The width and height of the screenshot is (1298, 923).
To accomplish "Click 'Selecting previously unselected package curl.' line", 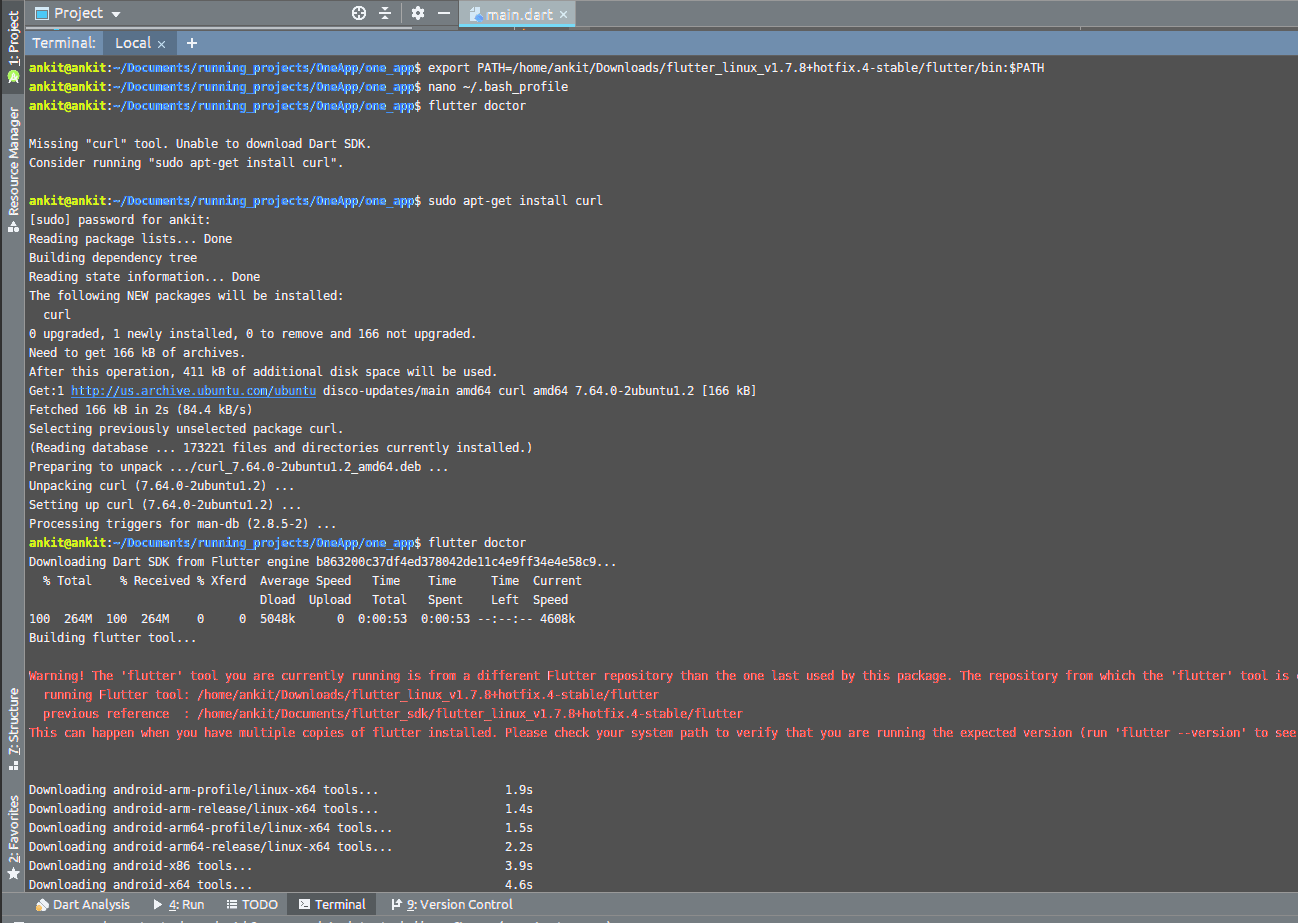I will pyautogui.click(x=186, y=429).
